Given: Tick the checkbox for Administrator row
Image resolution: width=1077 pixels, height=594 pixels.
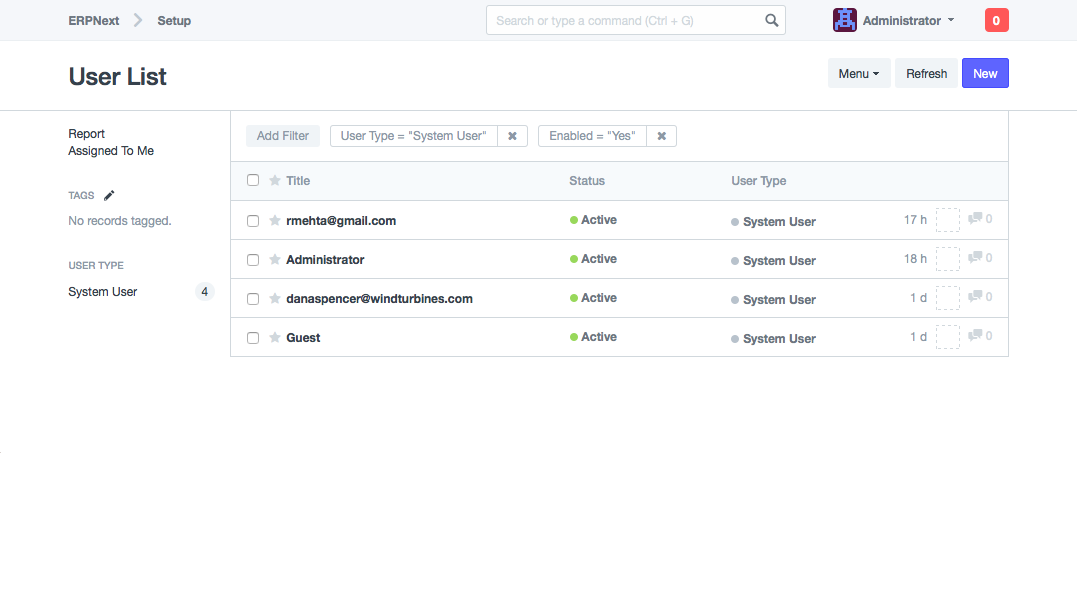Looking at the screenshot, I should click(252, 259).
